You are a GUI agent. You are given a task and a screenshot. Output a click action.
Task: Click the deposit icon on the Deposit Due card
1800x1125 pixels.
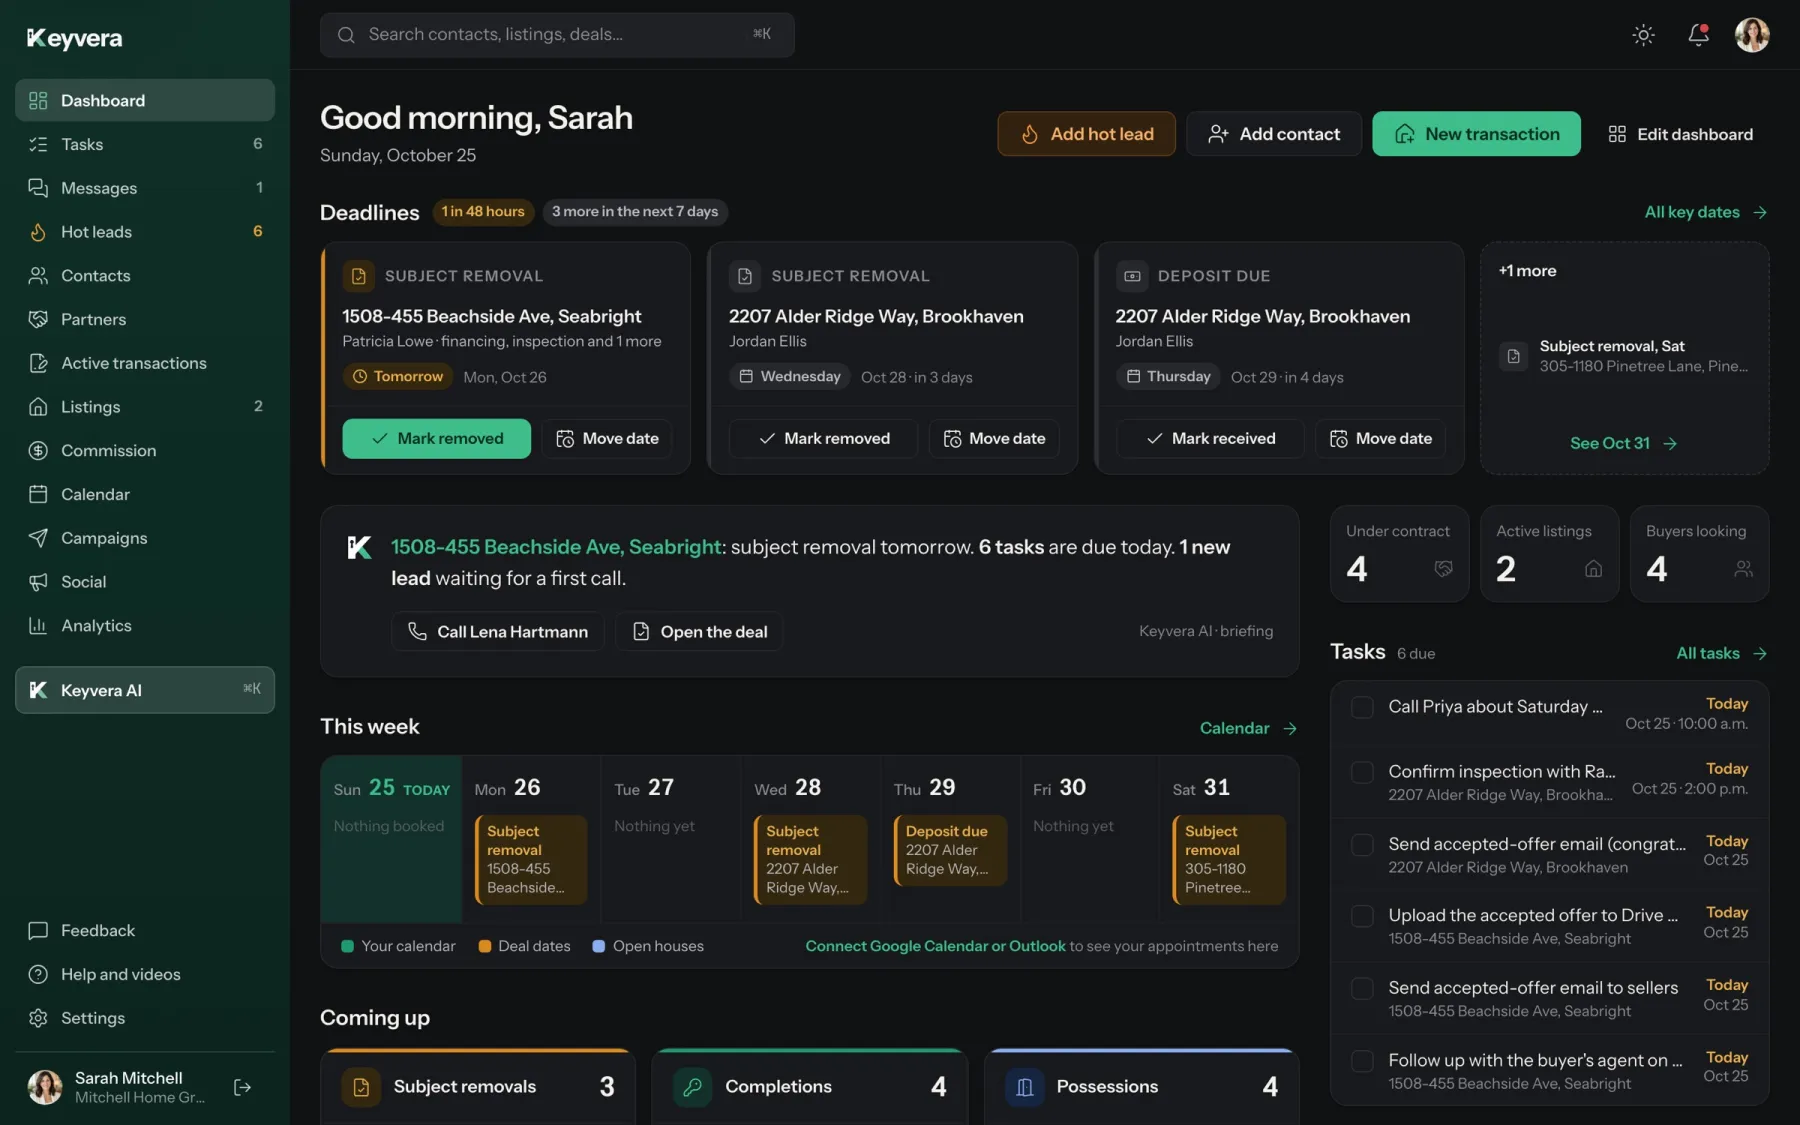pos(1131,276)
